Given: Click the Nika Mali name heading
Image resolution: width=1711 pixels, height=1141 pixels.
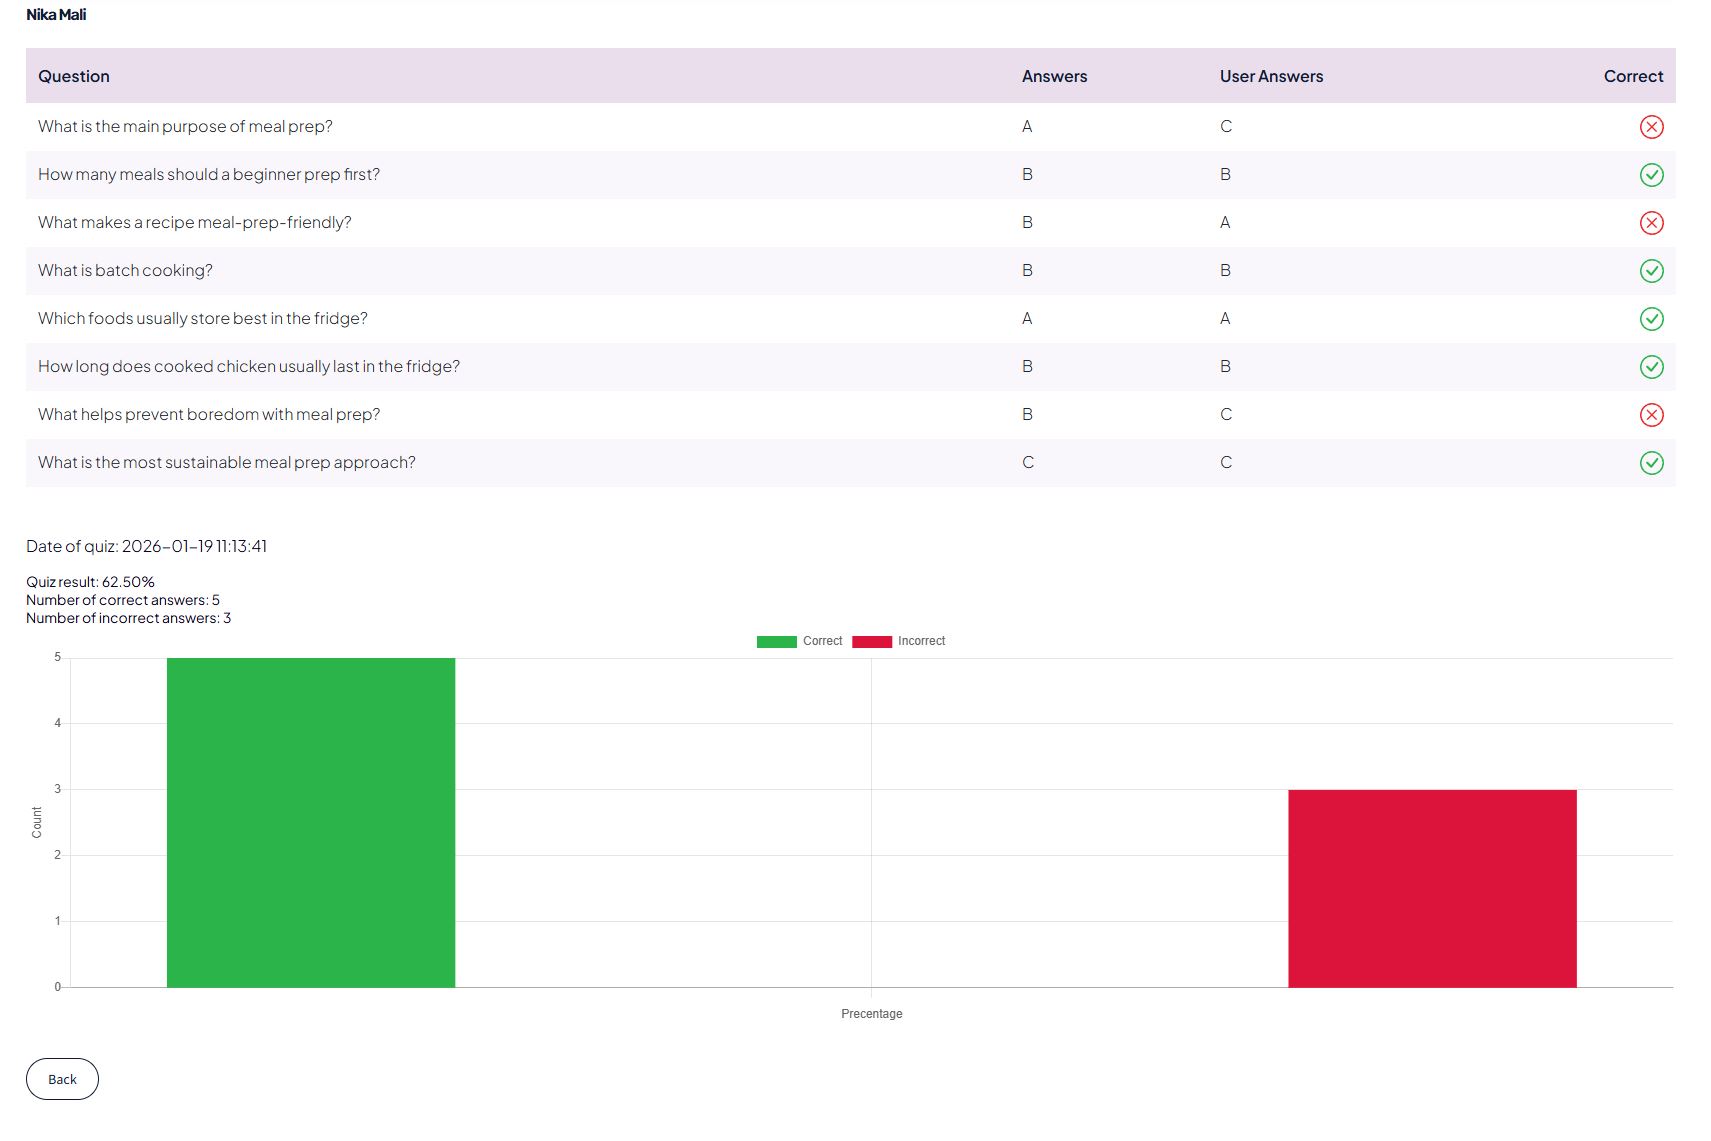Looking at the screenshot, I should tap(56, 15).
